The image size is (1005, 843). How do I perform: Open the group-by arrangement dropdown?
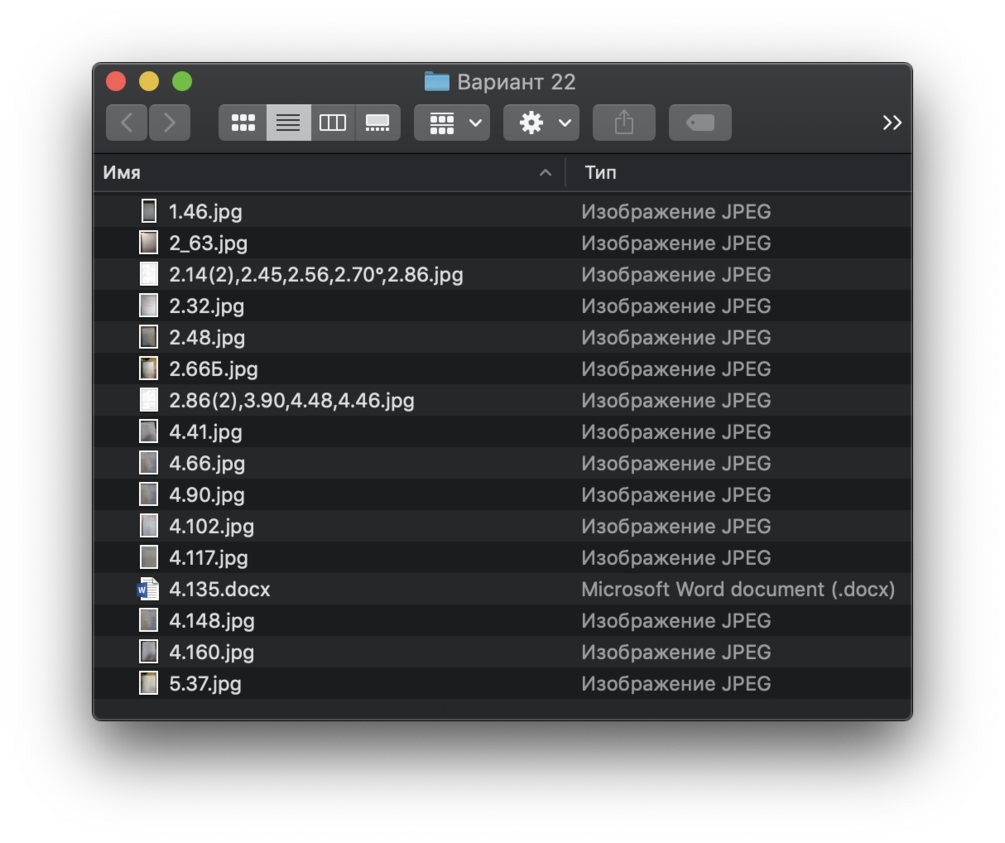point(452,122)
